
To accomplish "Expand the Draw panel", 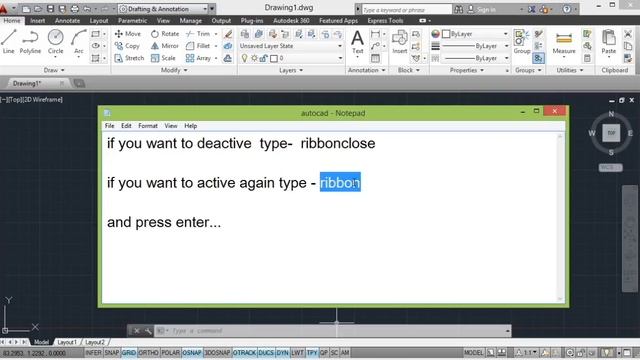I will pyautogui.click(x=54, y=70).
